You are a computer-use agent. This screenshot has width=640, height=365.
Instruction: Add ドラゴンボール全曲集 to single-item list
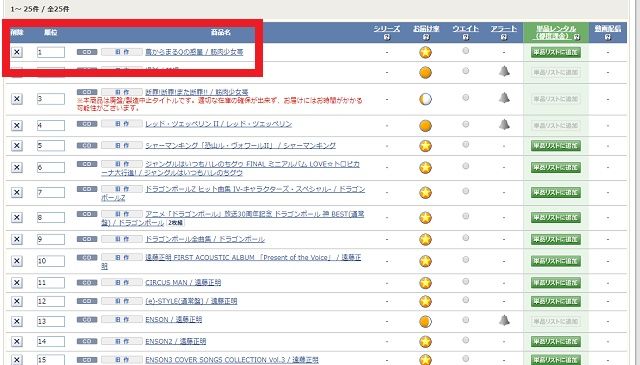click(x=556, y=239)
